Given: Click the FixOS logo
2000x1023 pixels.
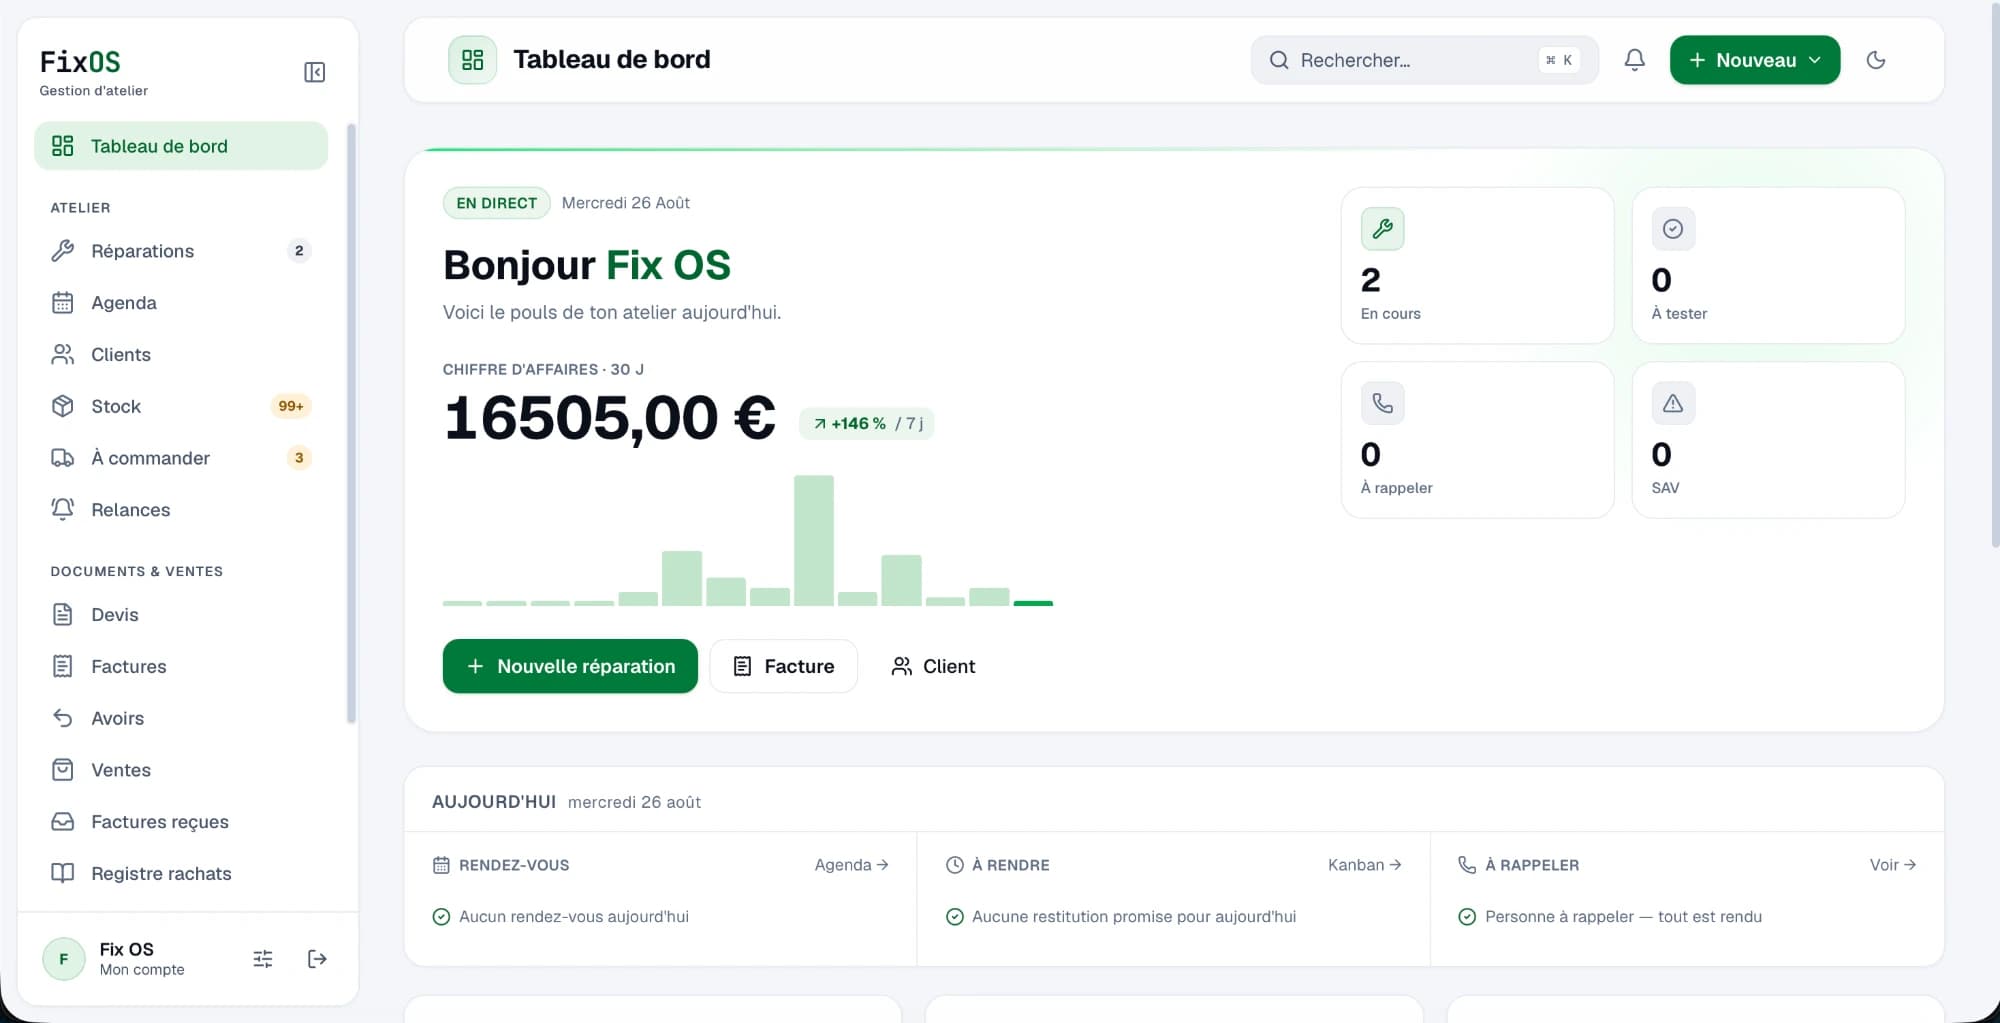Looking at the screenshot, I should [80, 62].
